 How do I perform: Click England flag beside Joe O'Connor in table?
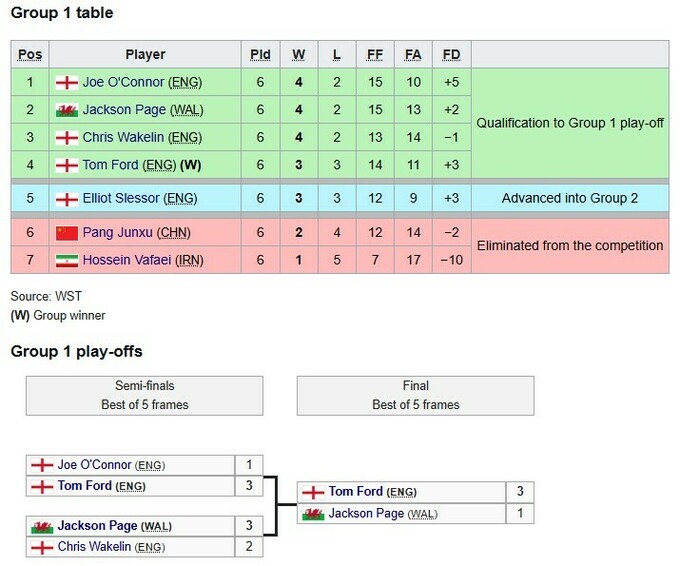point(66,82)
